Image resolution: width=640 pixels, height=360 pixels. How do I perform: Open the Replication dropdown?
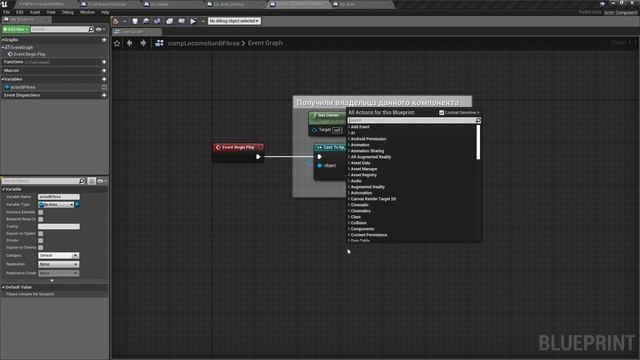click(58, 264)
